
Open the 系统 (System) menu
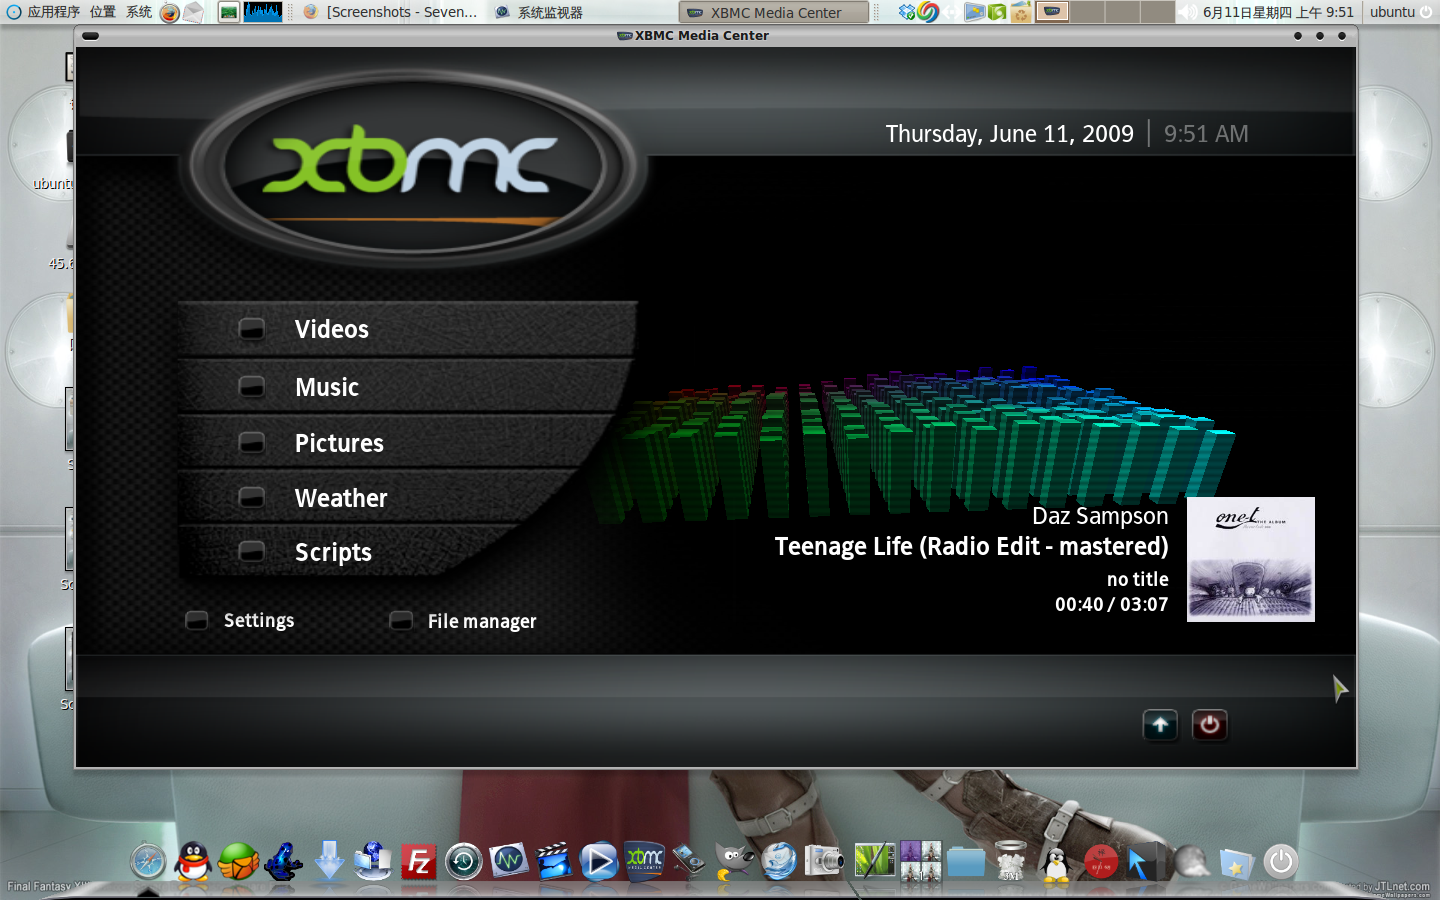(139, 12)
